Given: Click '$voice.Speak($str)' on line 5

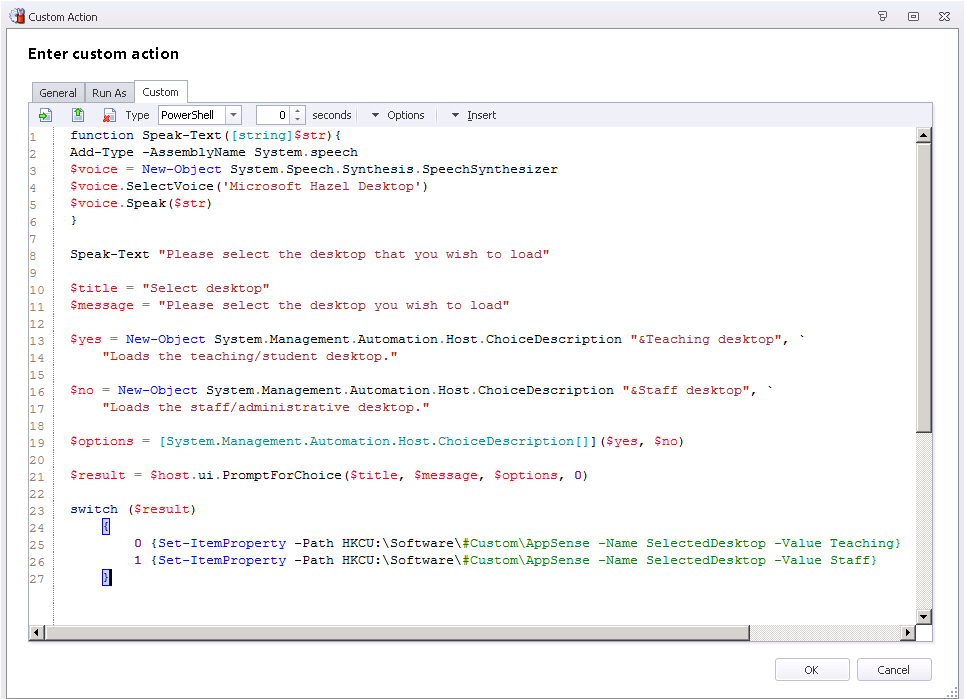Looking at the screenshot, I should point(141,203).
